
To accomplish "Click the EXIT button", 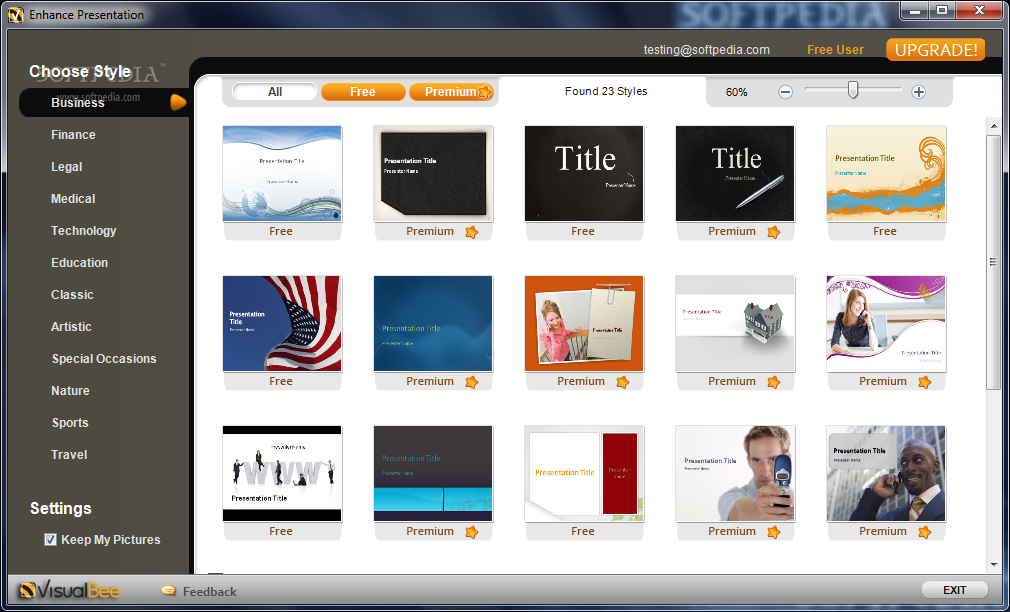I will (x=954, y=590).
